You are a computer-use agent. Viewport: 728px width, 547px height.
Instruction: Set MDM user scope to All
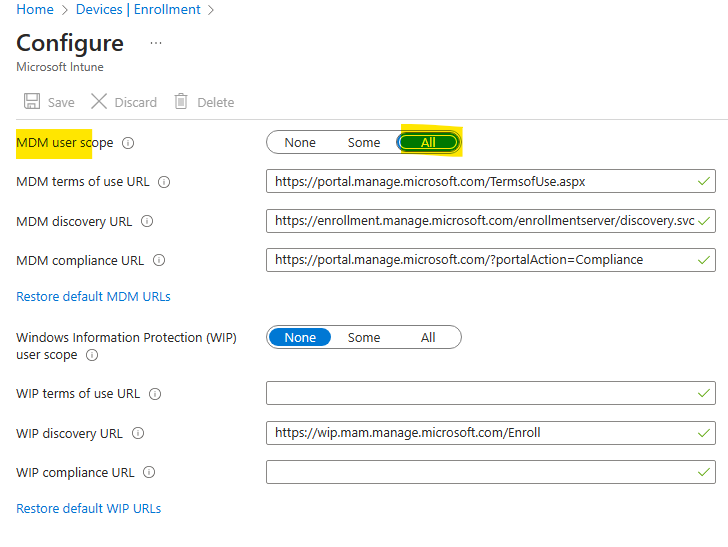tap(428, 143)
